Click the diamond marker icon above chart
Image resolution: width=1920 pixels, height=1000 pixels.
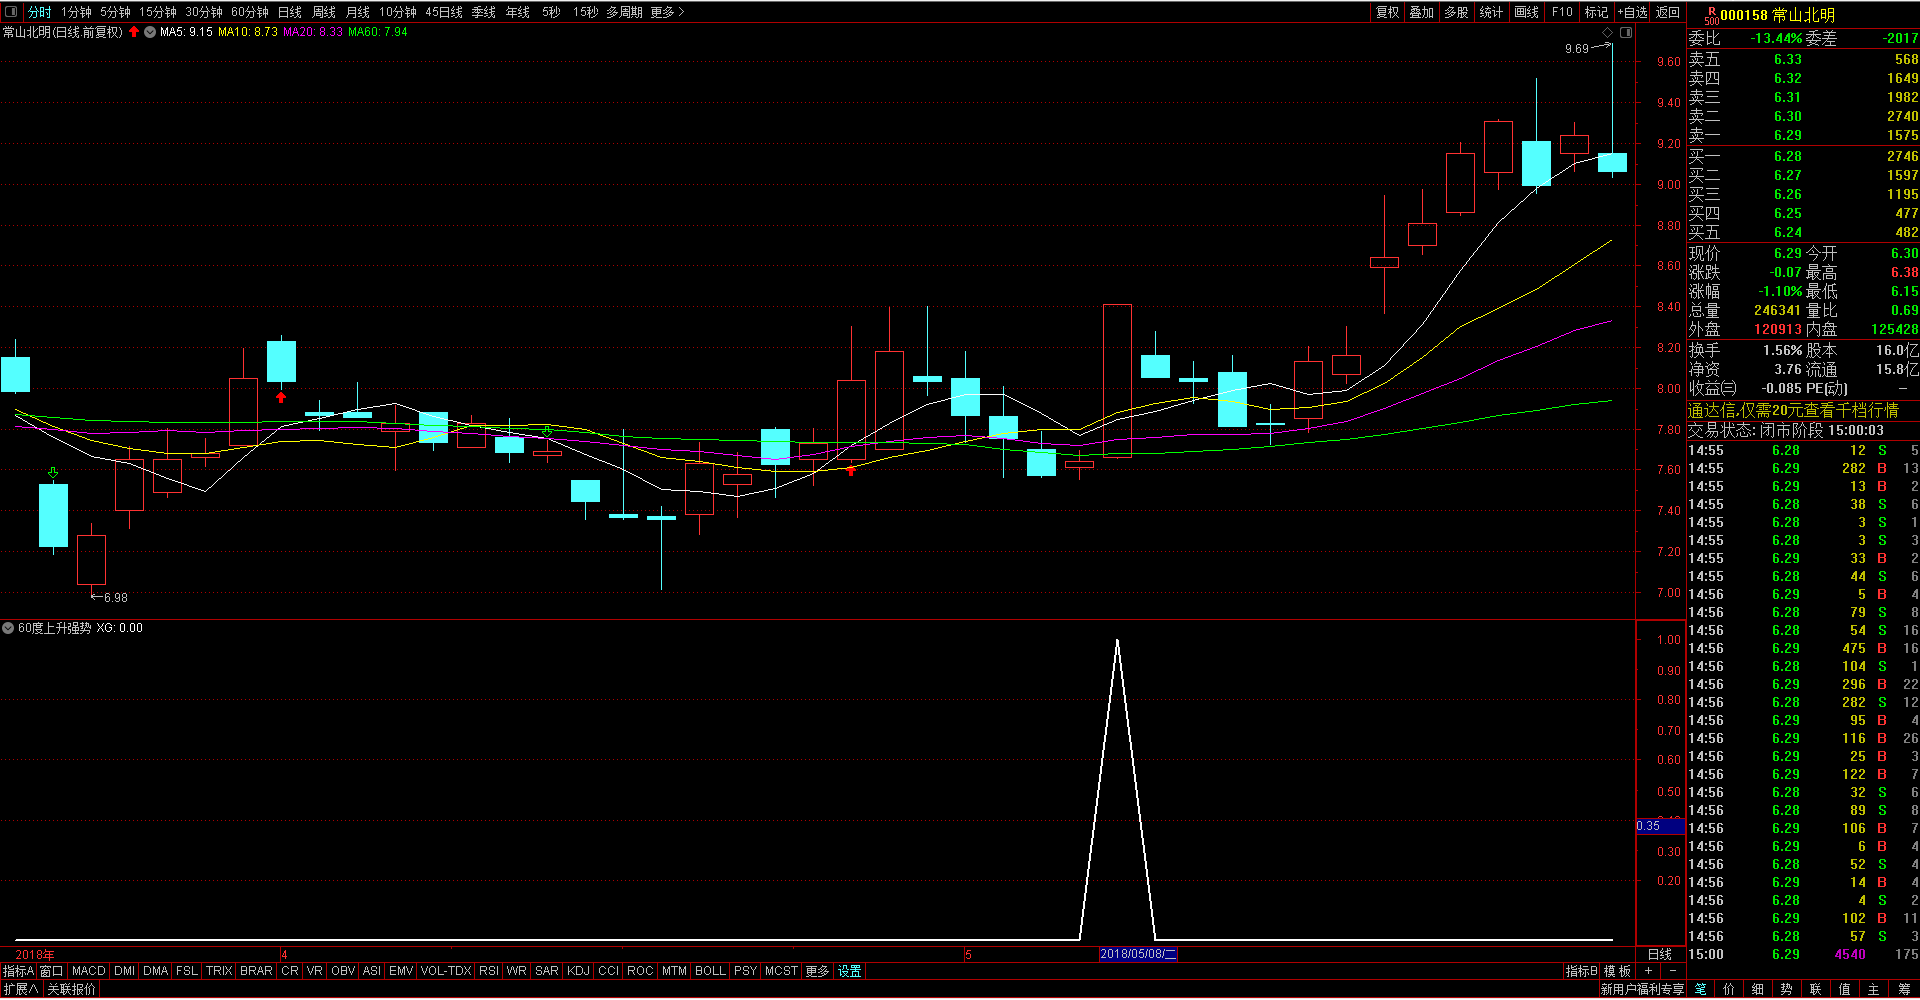click(x=1608, y=33)
